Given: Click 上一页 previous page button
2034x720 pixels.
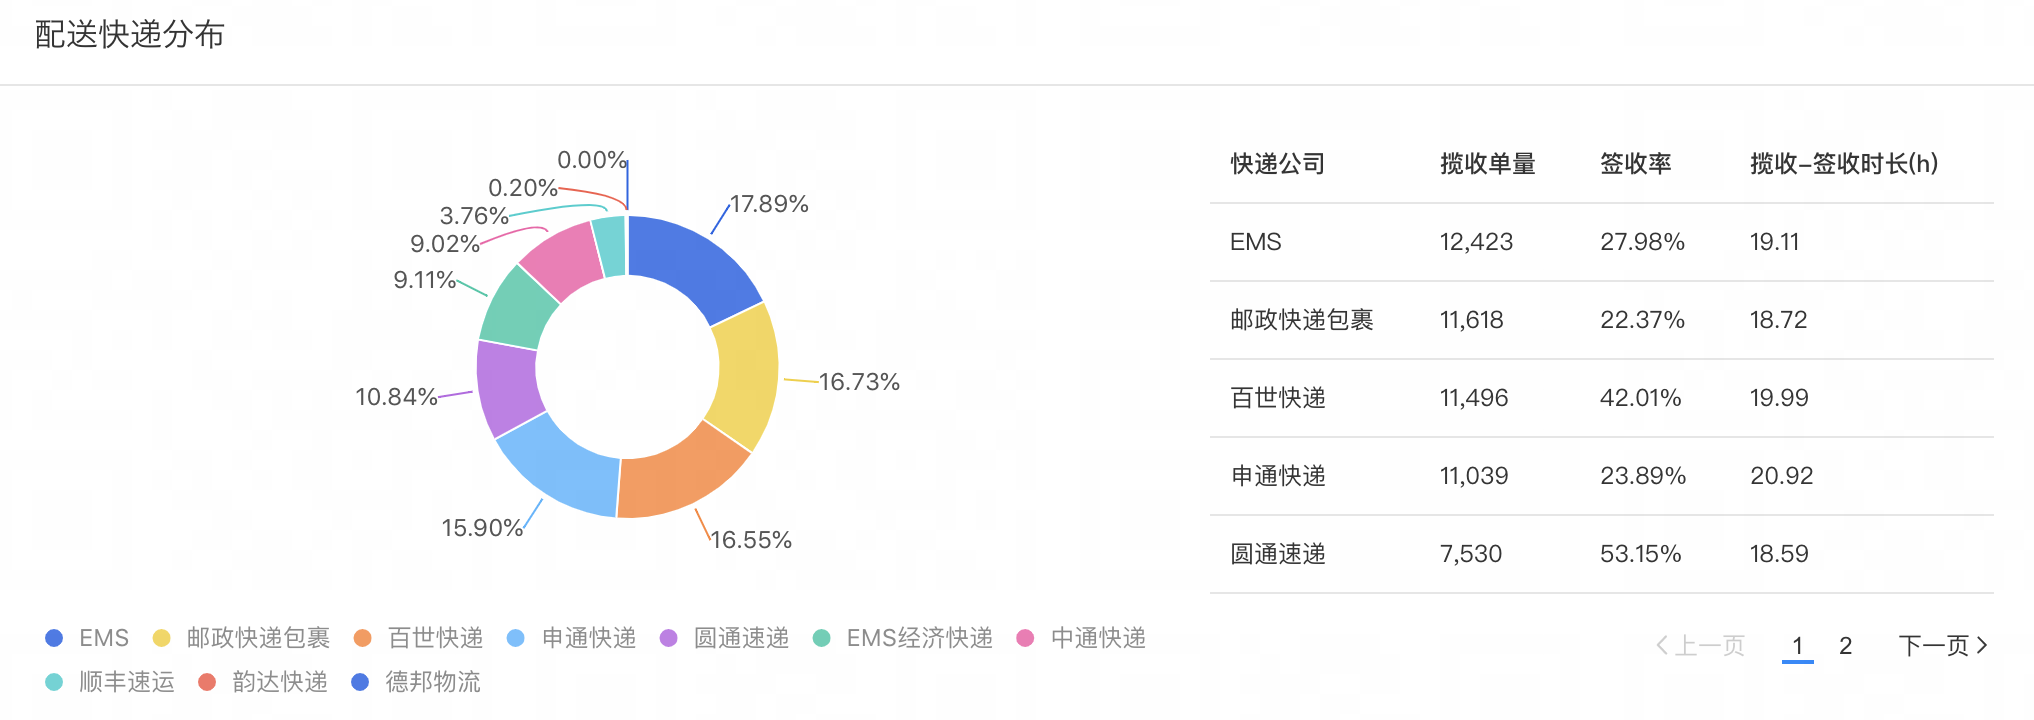Looking at the screenshot, I should (x=1700, y=646).
